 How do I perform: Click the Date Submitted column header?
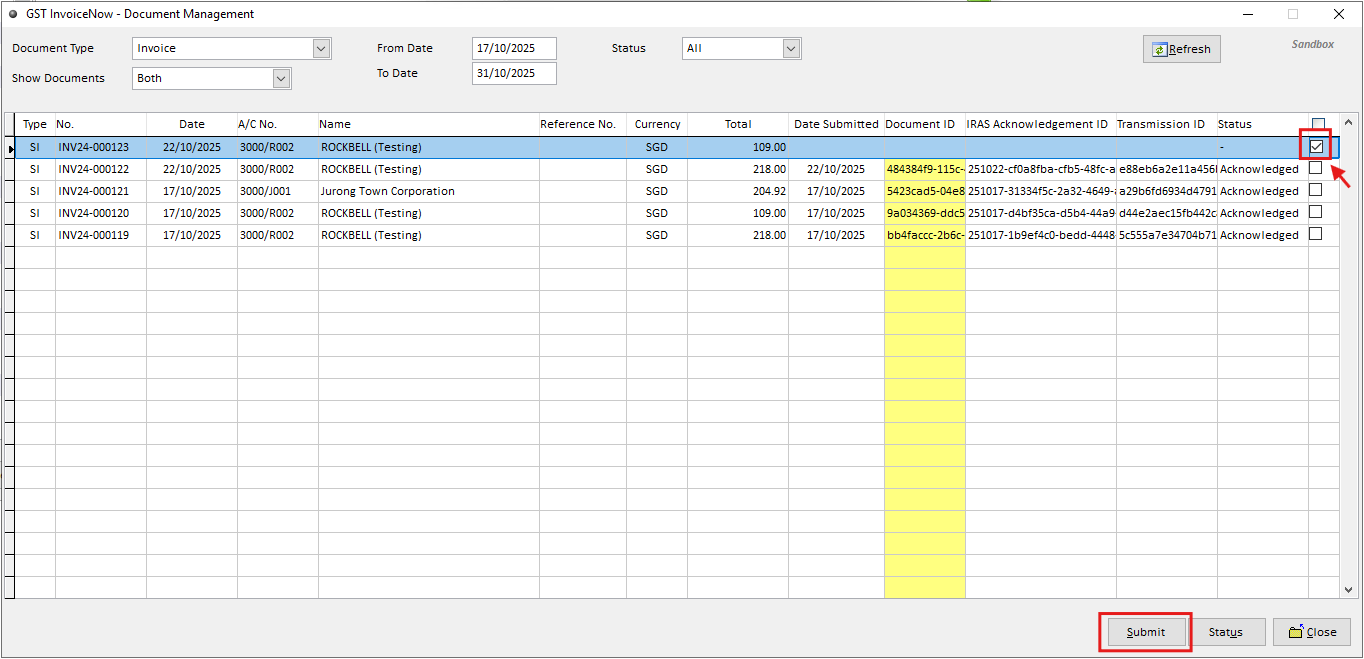click(836, 124)
